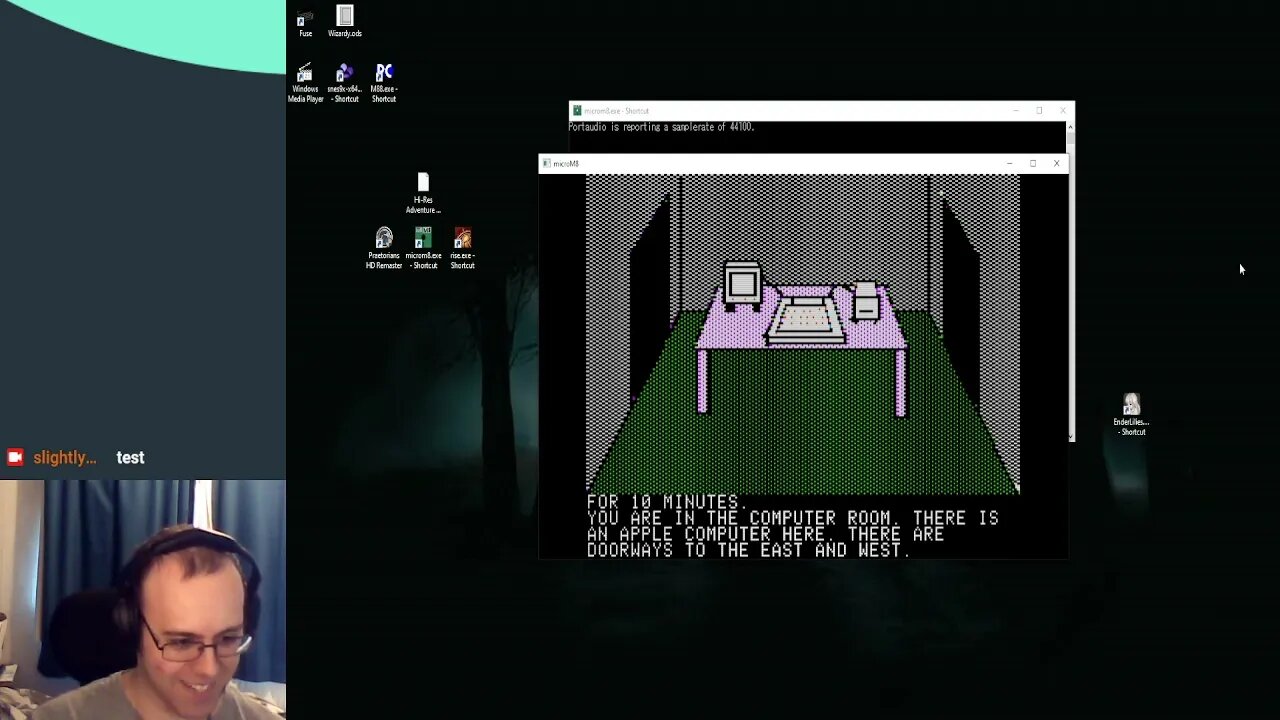Screen dimensions: 1280x720
Task: Select the M88.exe shortcut icon
Action: [384, 83]
